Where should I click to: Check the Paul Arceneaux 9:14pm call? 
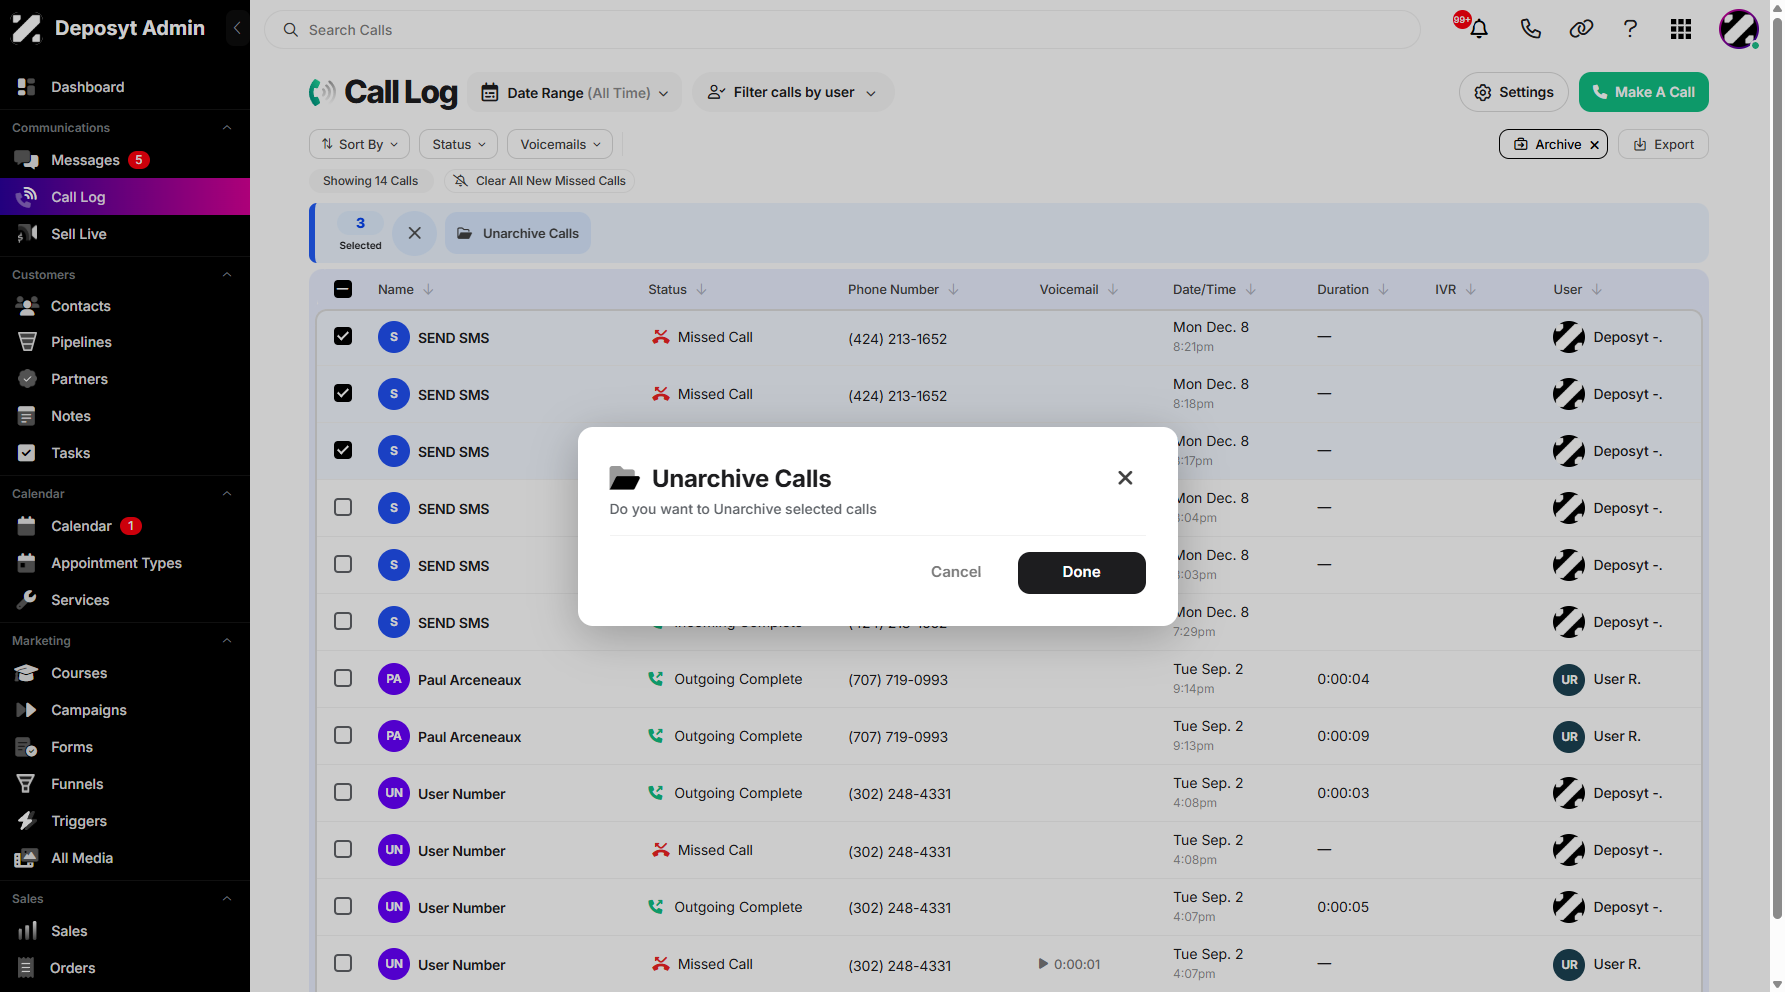343,678
